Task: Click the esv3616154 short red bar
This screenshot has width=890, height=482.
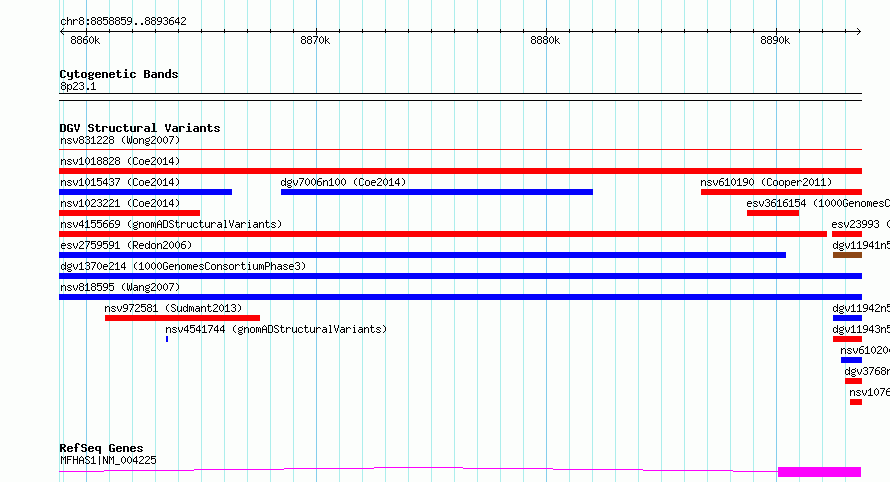Action: (x=773, y=213)
